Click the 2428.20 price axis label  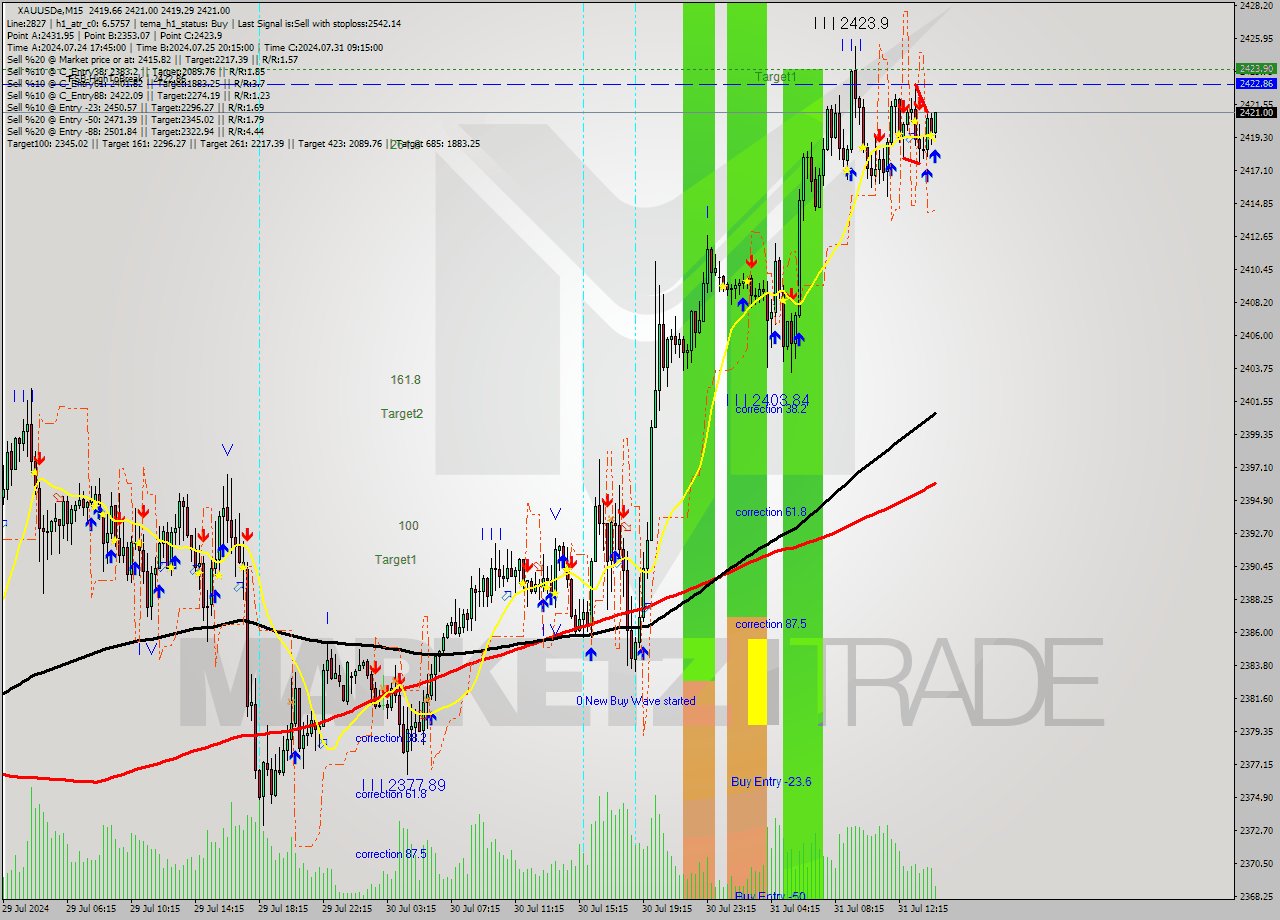[x=1255, y=5]
